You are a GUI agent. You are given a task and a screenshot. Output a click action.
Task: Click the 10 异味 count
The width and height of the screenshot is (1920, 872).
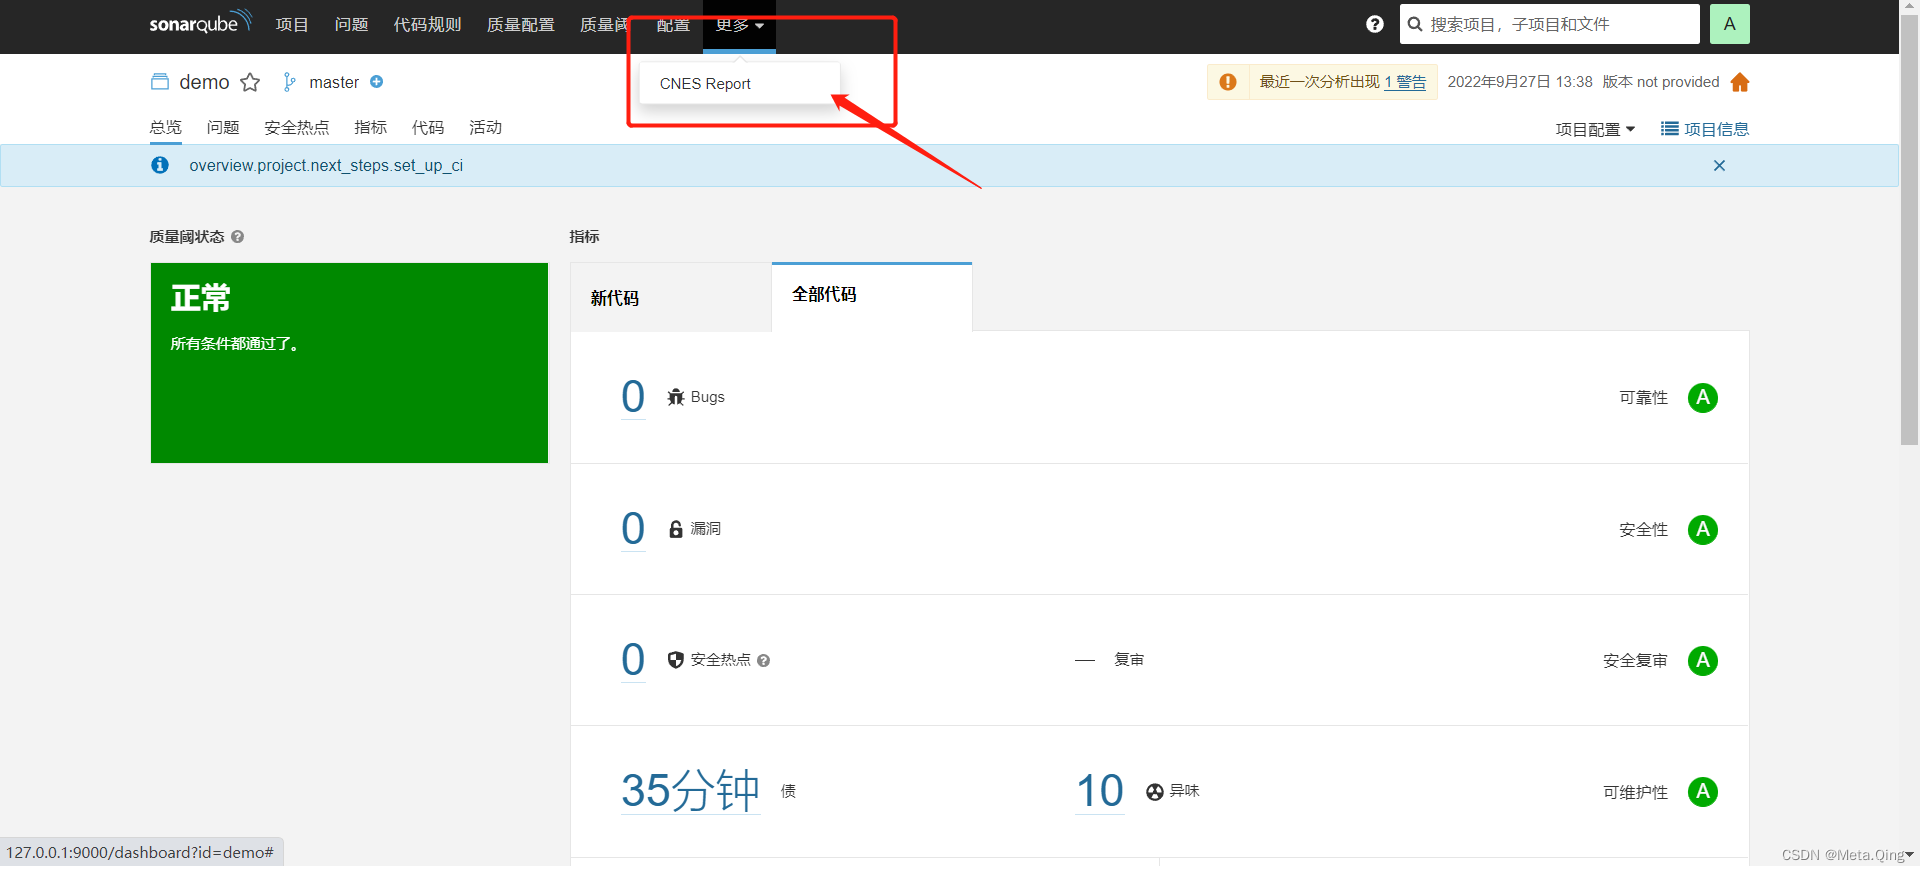click(1099, 791)
